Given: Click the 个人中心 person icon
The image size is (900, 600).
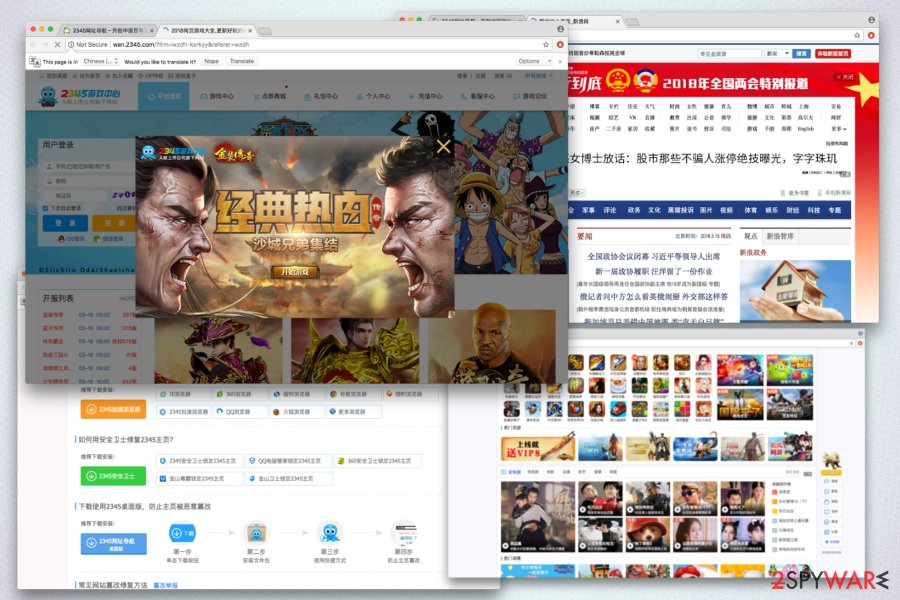Looking at the screenshot, I should point(360,96).
